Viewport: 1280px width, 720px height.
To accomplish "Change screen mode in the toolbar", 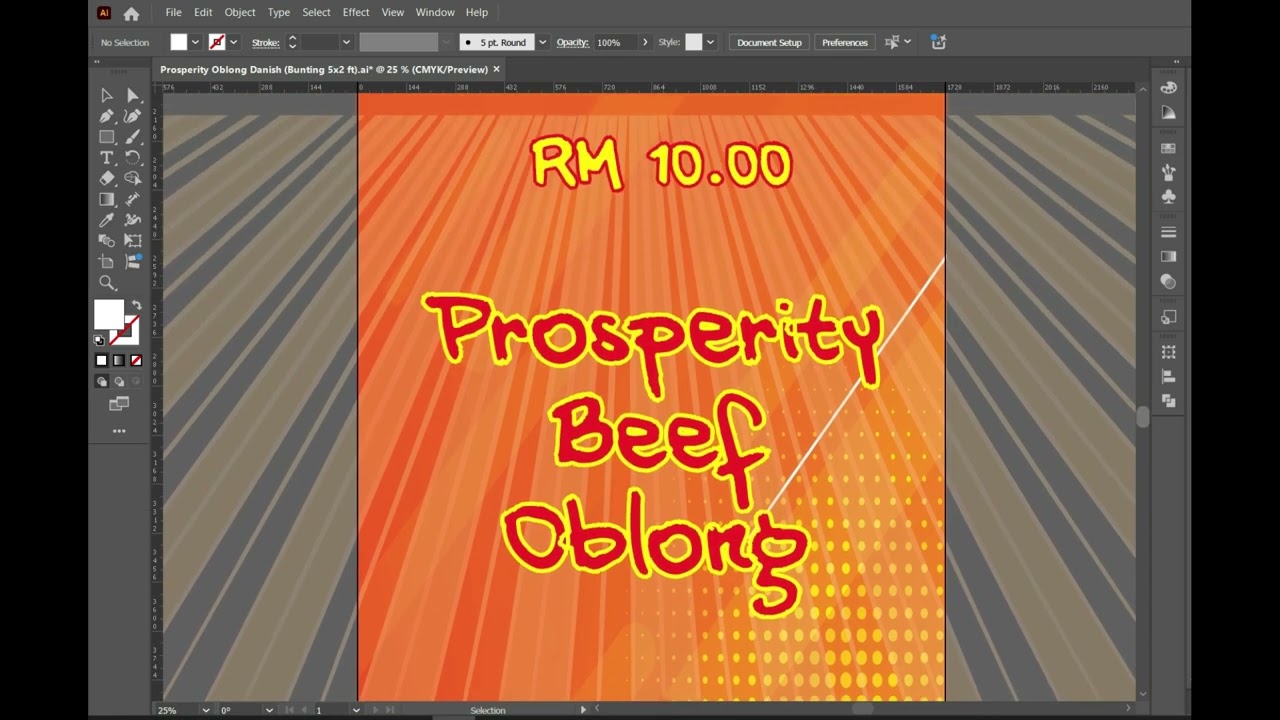I will pos(119,404).
